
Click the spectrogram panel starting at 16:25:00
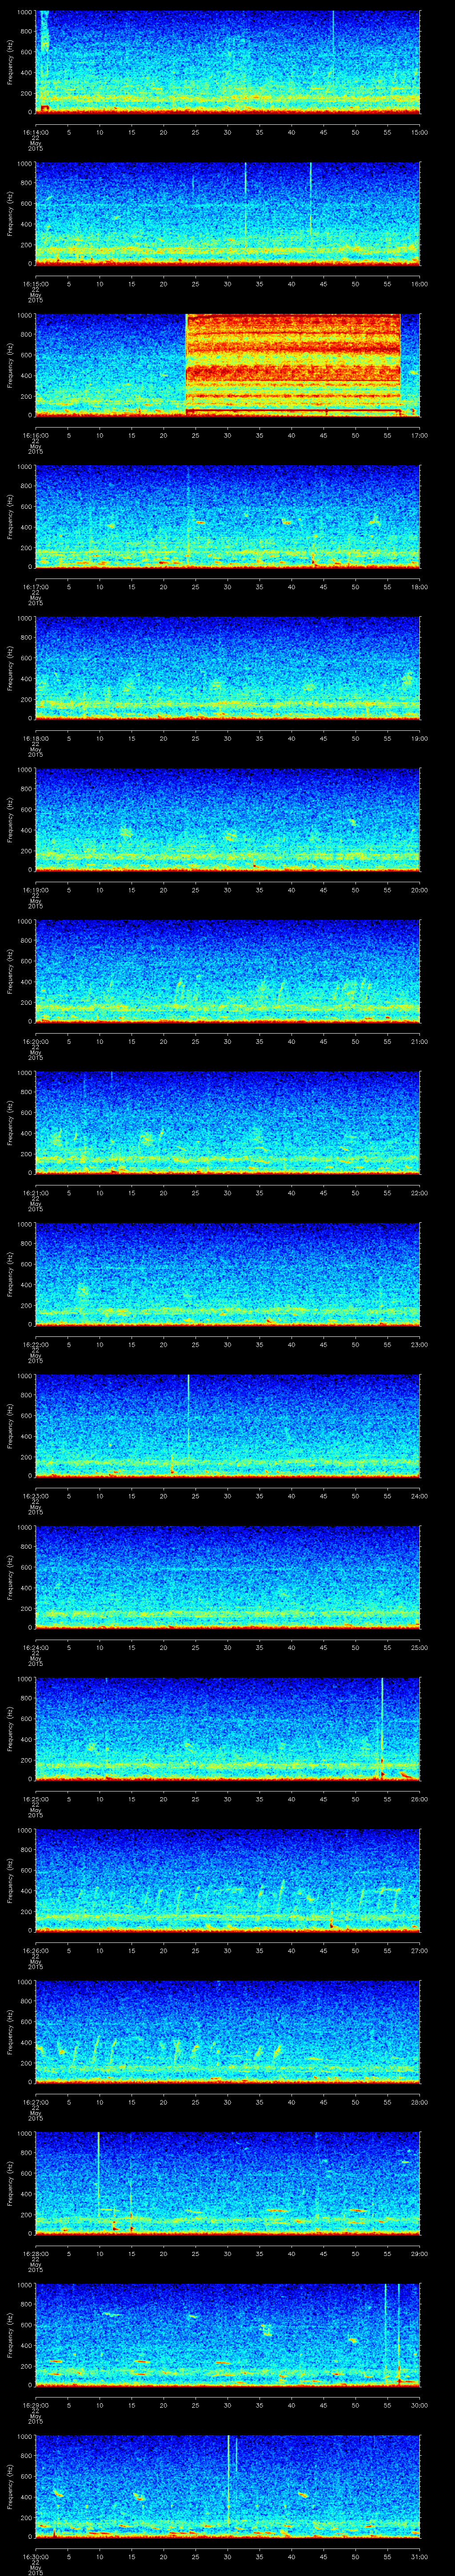228,1729
